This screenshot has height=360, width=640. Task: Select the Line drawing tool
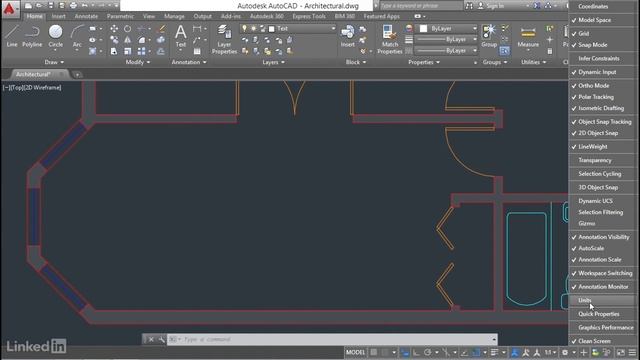(12, 36)
